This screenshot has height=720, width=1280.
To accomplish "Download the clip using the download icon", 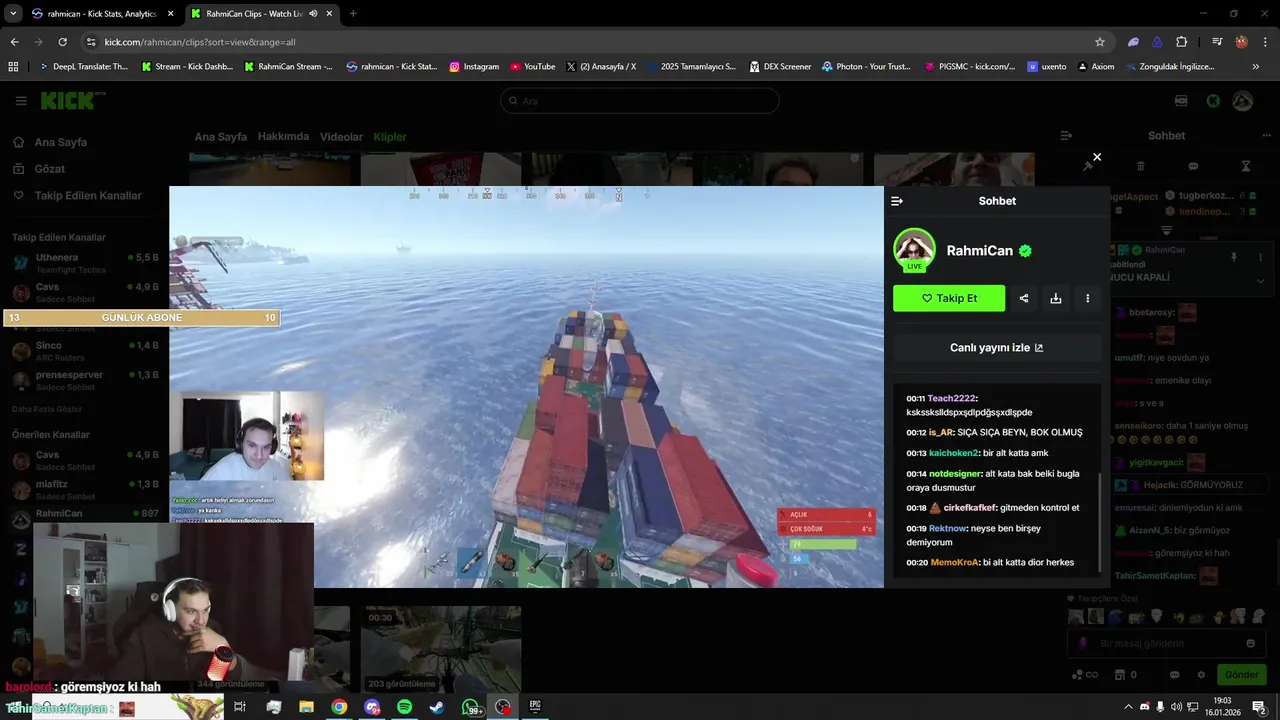I will click(1055, 298).
